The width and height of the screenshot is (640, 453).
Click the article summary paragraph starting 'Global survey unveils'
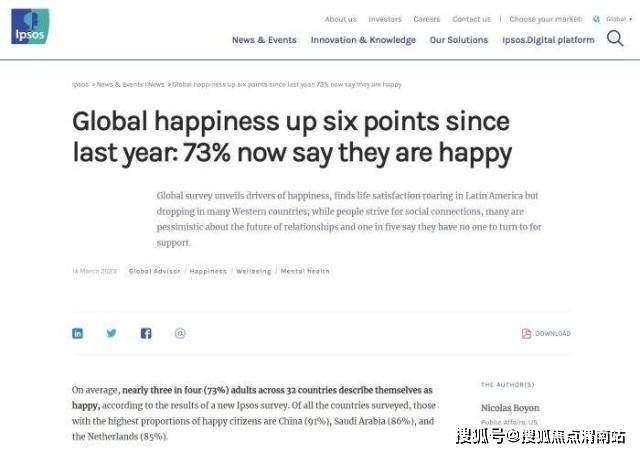(349, 219)
